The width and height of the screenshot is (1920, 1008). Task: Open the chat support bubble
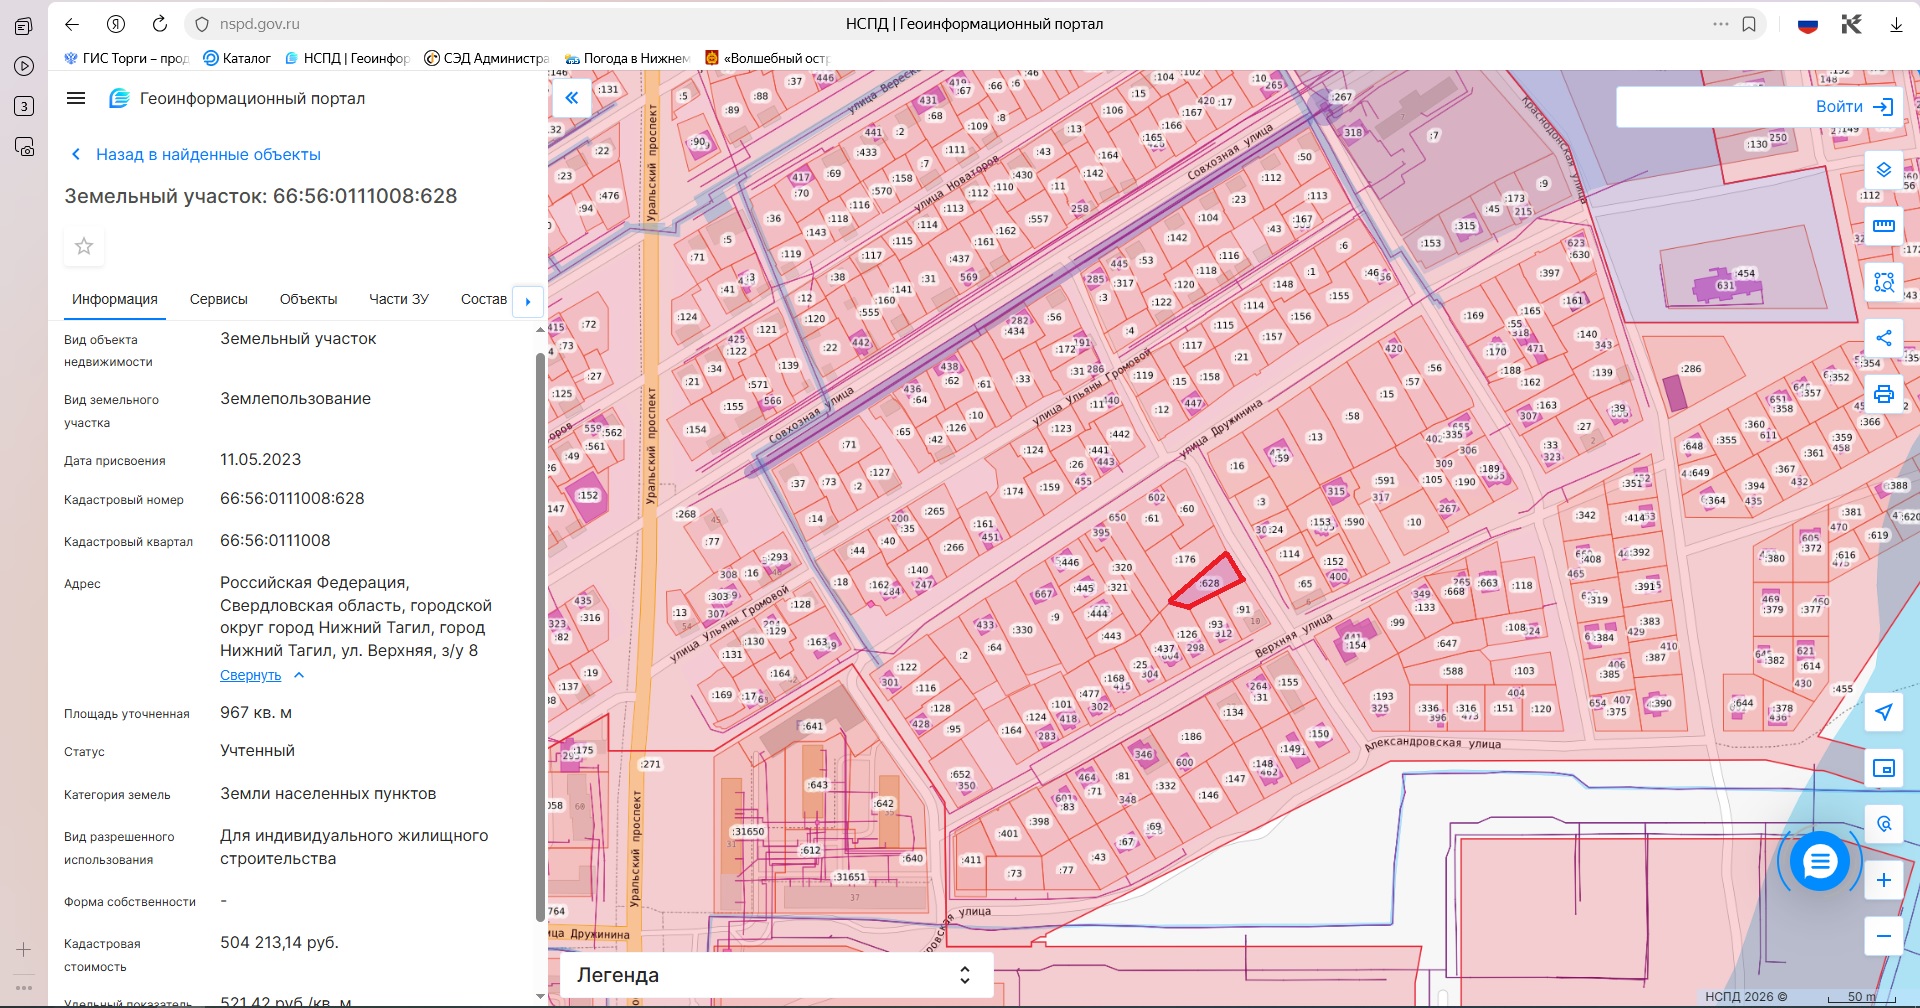[1819, 861]
